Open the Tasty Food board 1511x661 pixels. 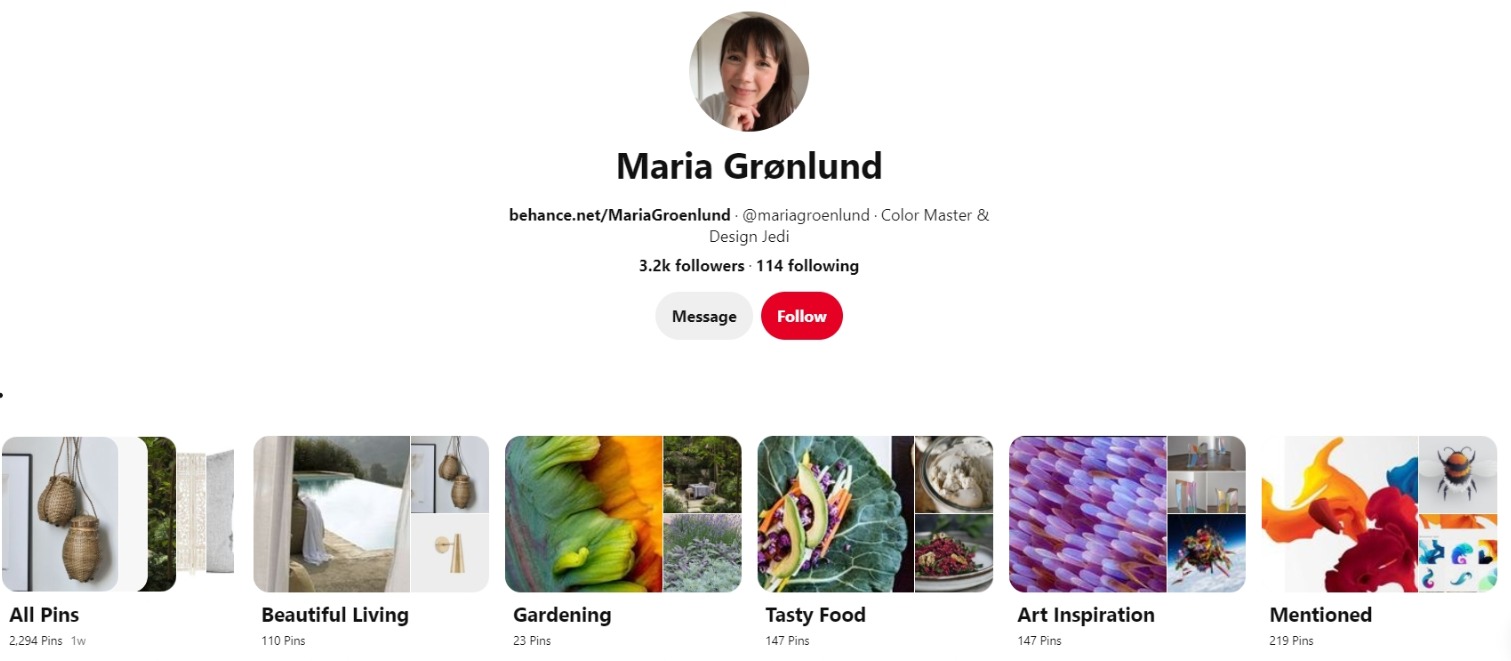click(x=875, y=514)
